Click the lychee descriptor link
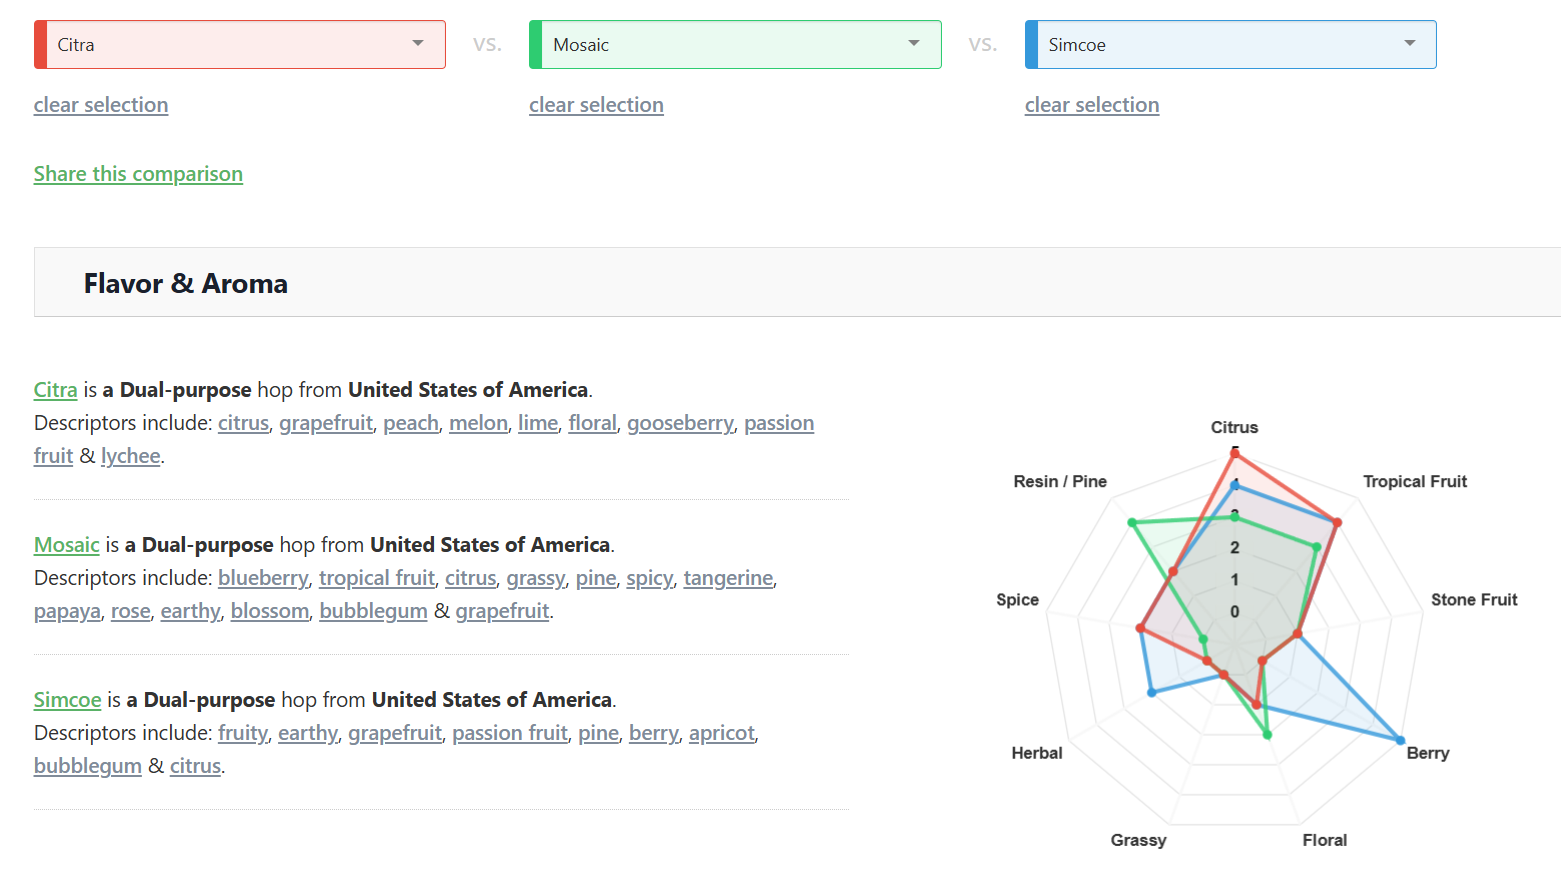Screen dimensions: 1561x882 pyautogui.click(x=131, y=456)
